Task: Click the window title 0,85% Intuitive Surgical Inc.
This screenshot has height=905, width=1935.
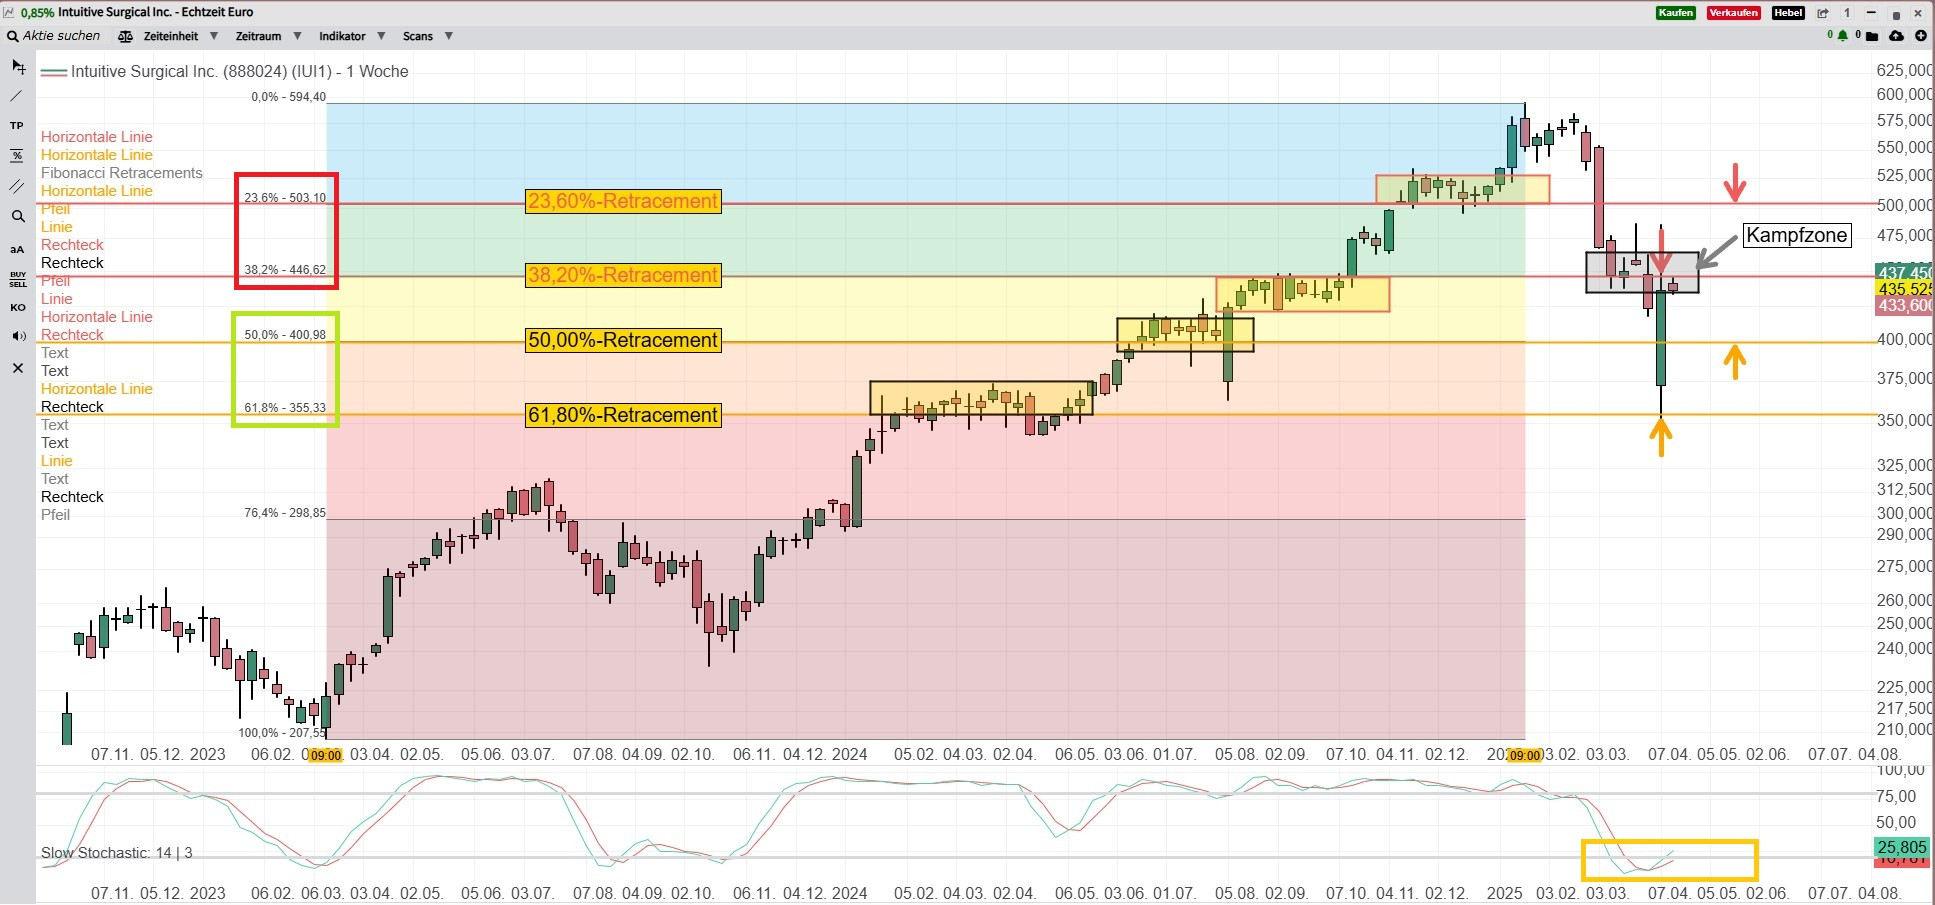Action: coord(136,12)
